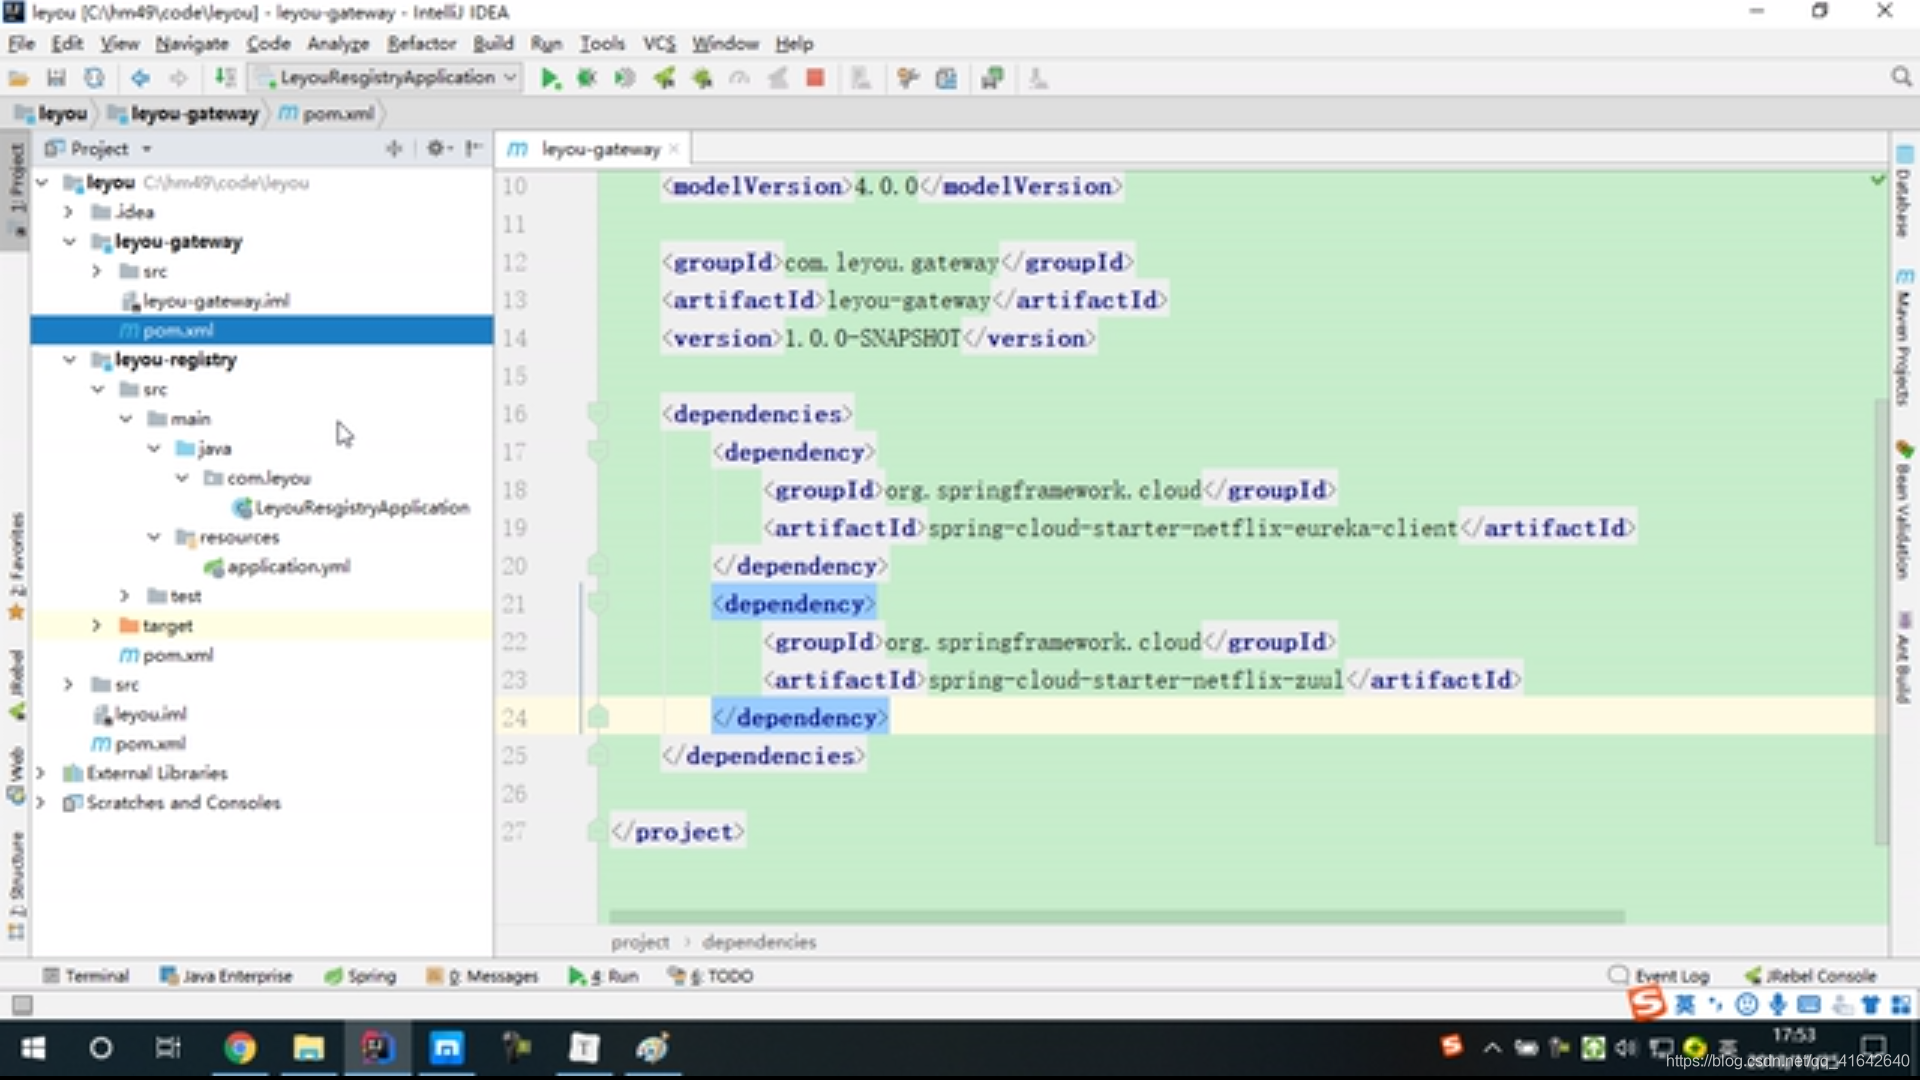Open the TODO tool window

pos(710,976)
